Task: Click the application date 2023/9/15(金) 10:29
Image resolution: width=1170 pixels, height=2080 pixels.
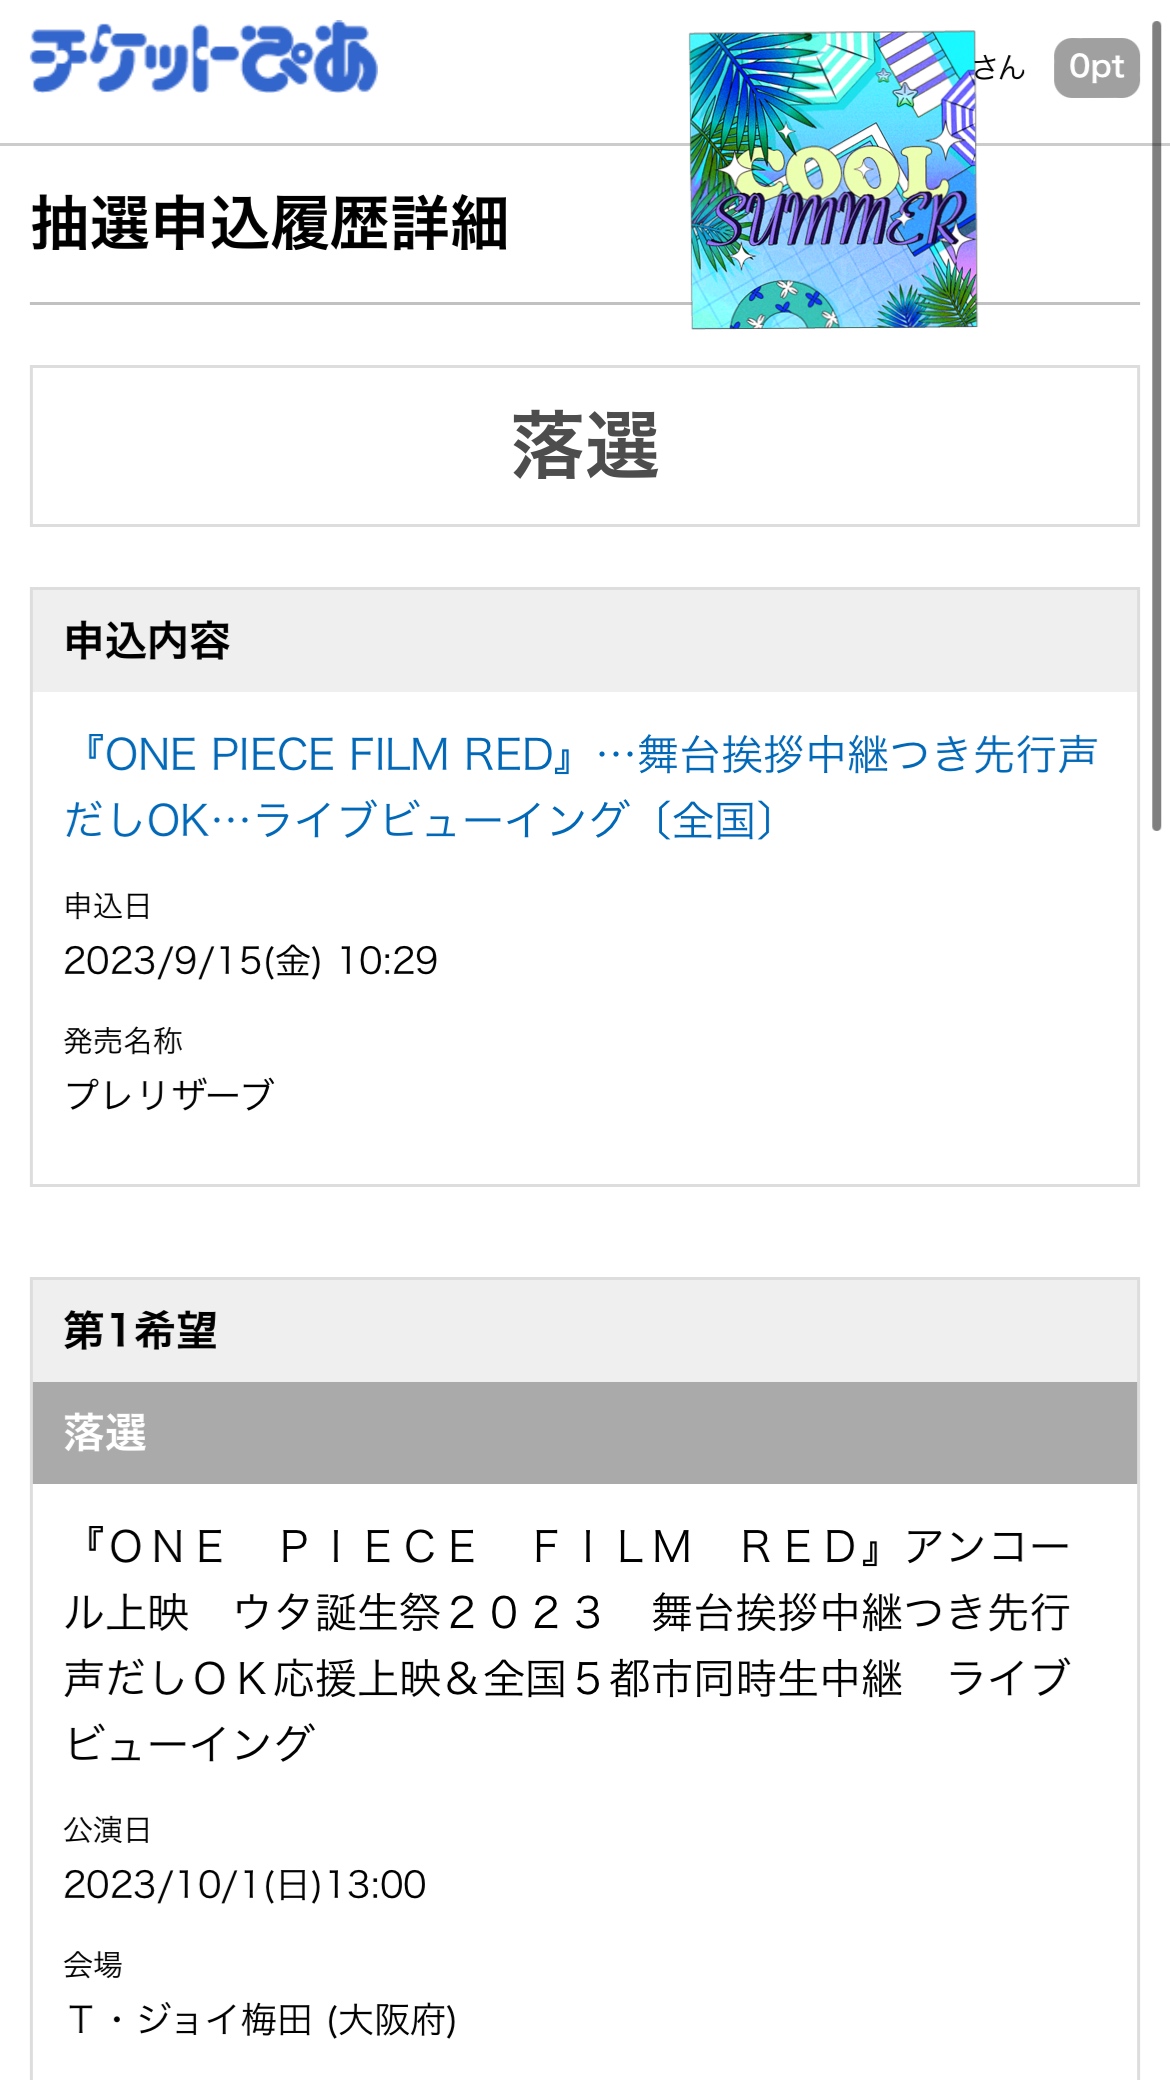Action: [250, 961]
